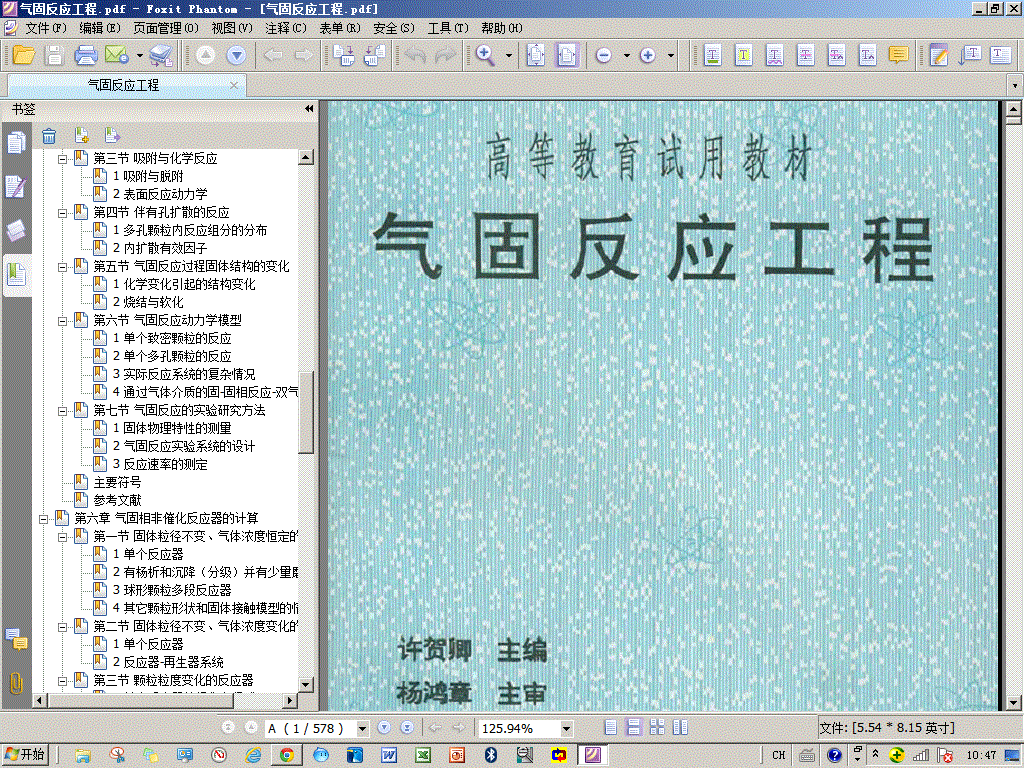Switch to continuous page layout view
This screenshot has width=1024, height=768.
point(633,728)
